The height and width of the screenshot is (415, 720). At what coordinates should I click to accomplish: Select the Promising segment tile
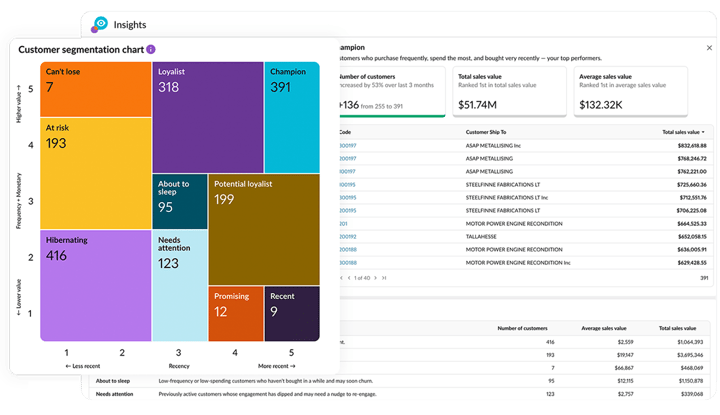point(236,314)
